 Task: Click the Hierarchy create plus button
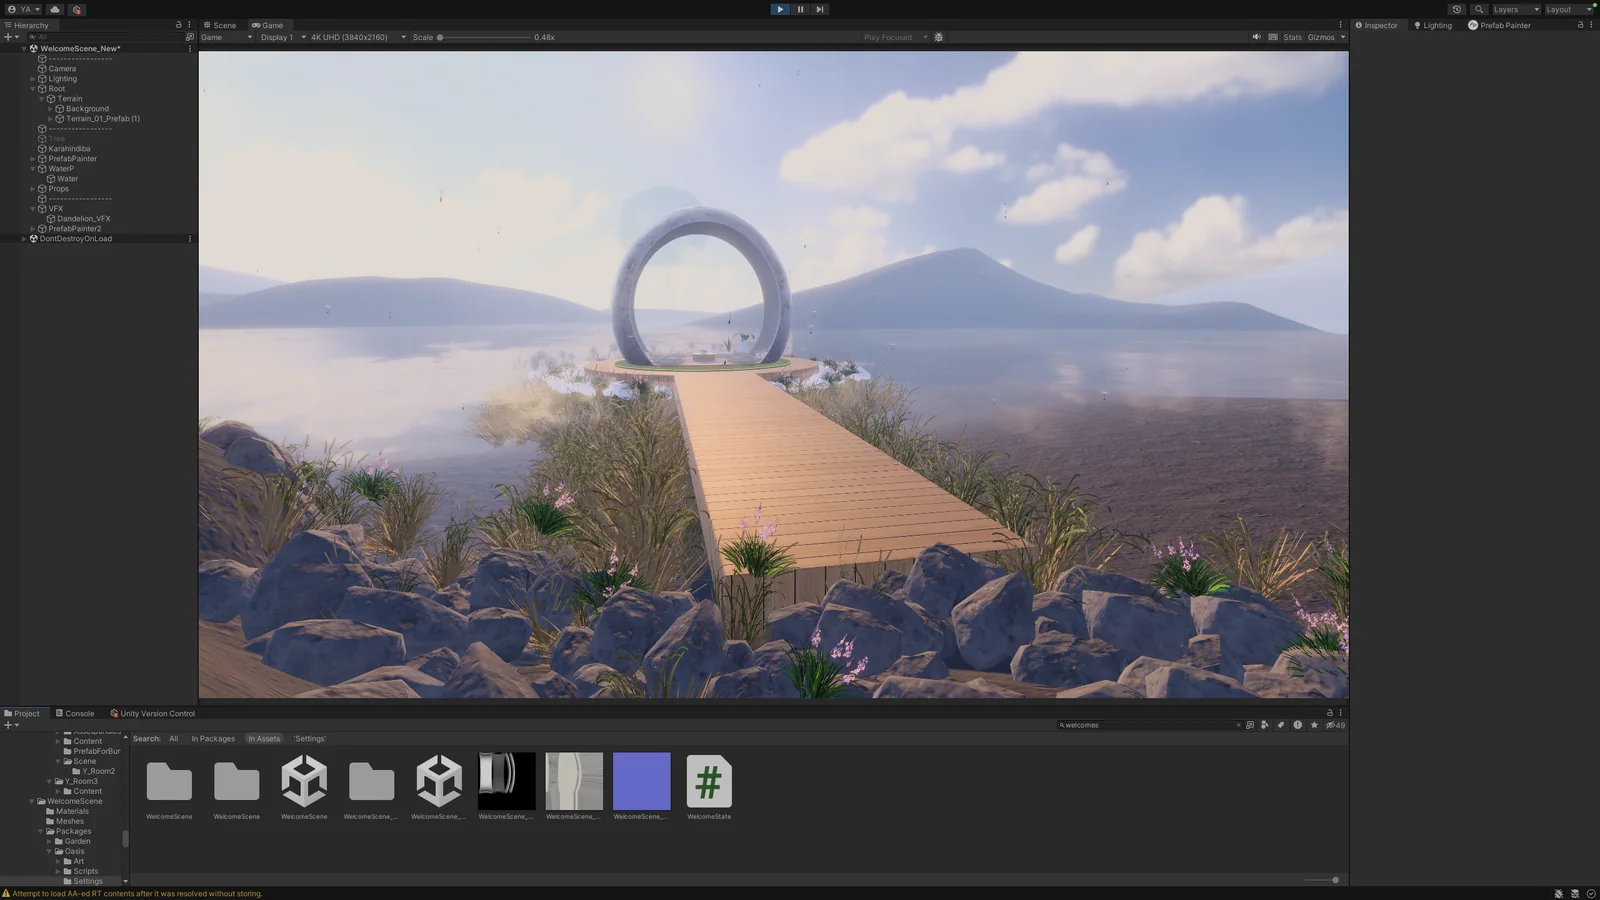coord(11,37)
